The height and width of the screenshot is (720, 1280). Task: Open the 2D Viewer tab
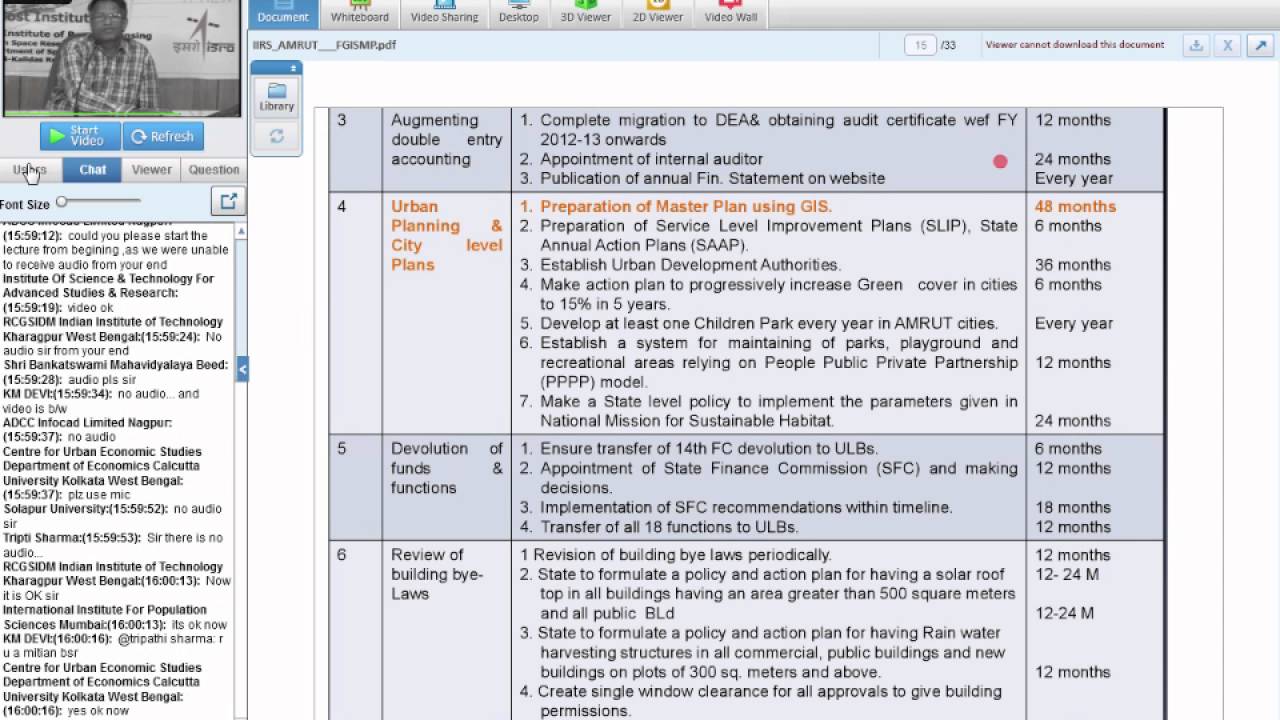[658, 13]
